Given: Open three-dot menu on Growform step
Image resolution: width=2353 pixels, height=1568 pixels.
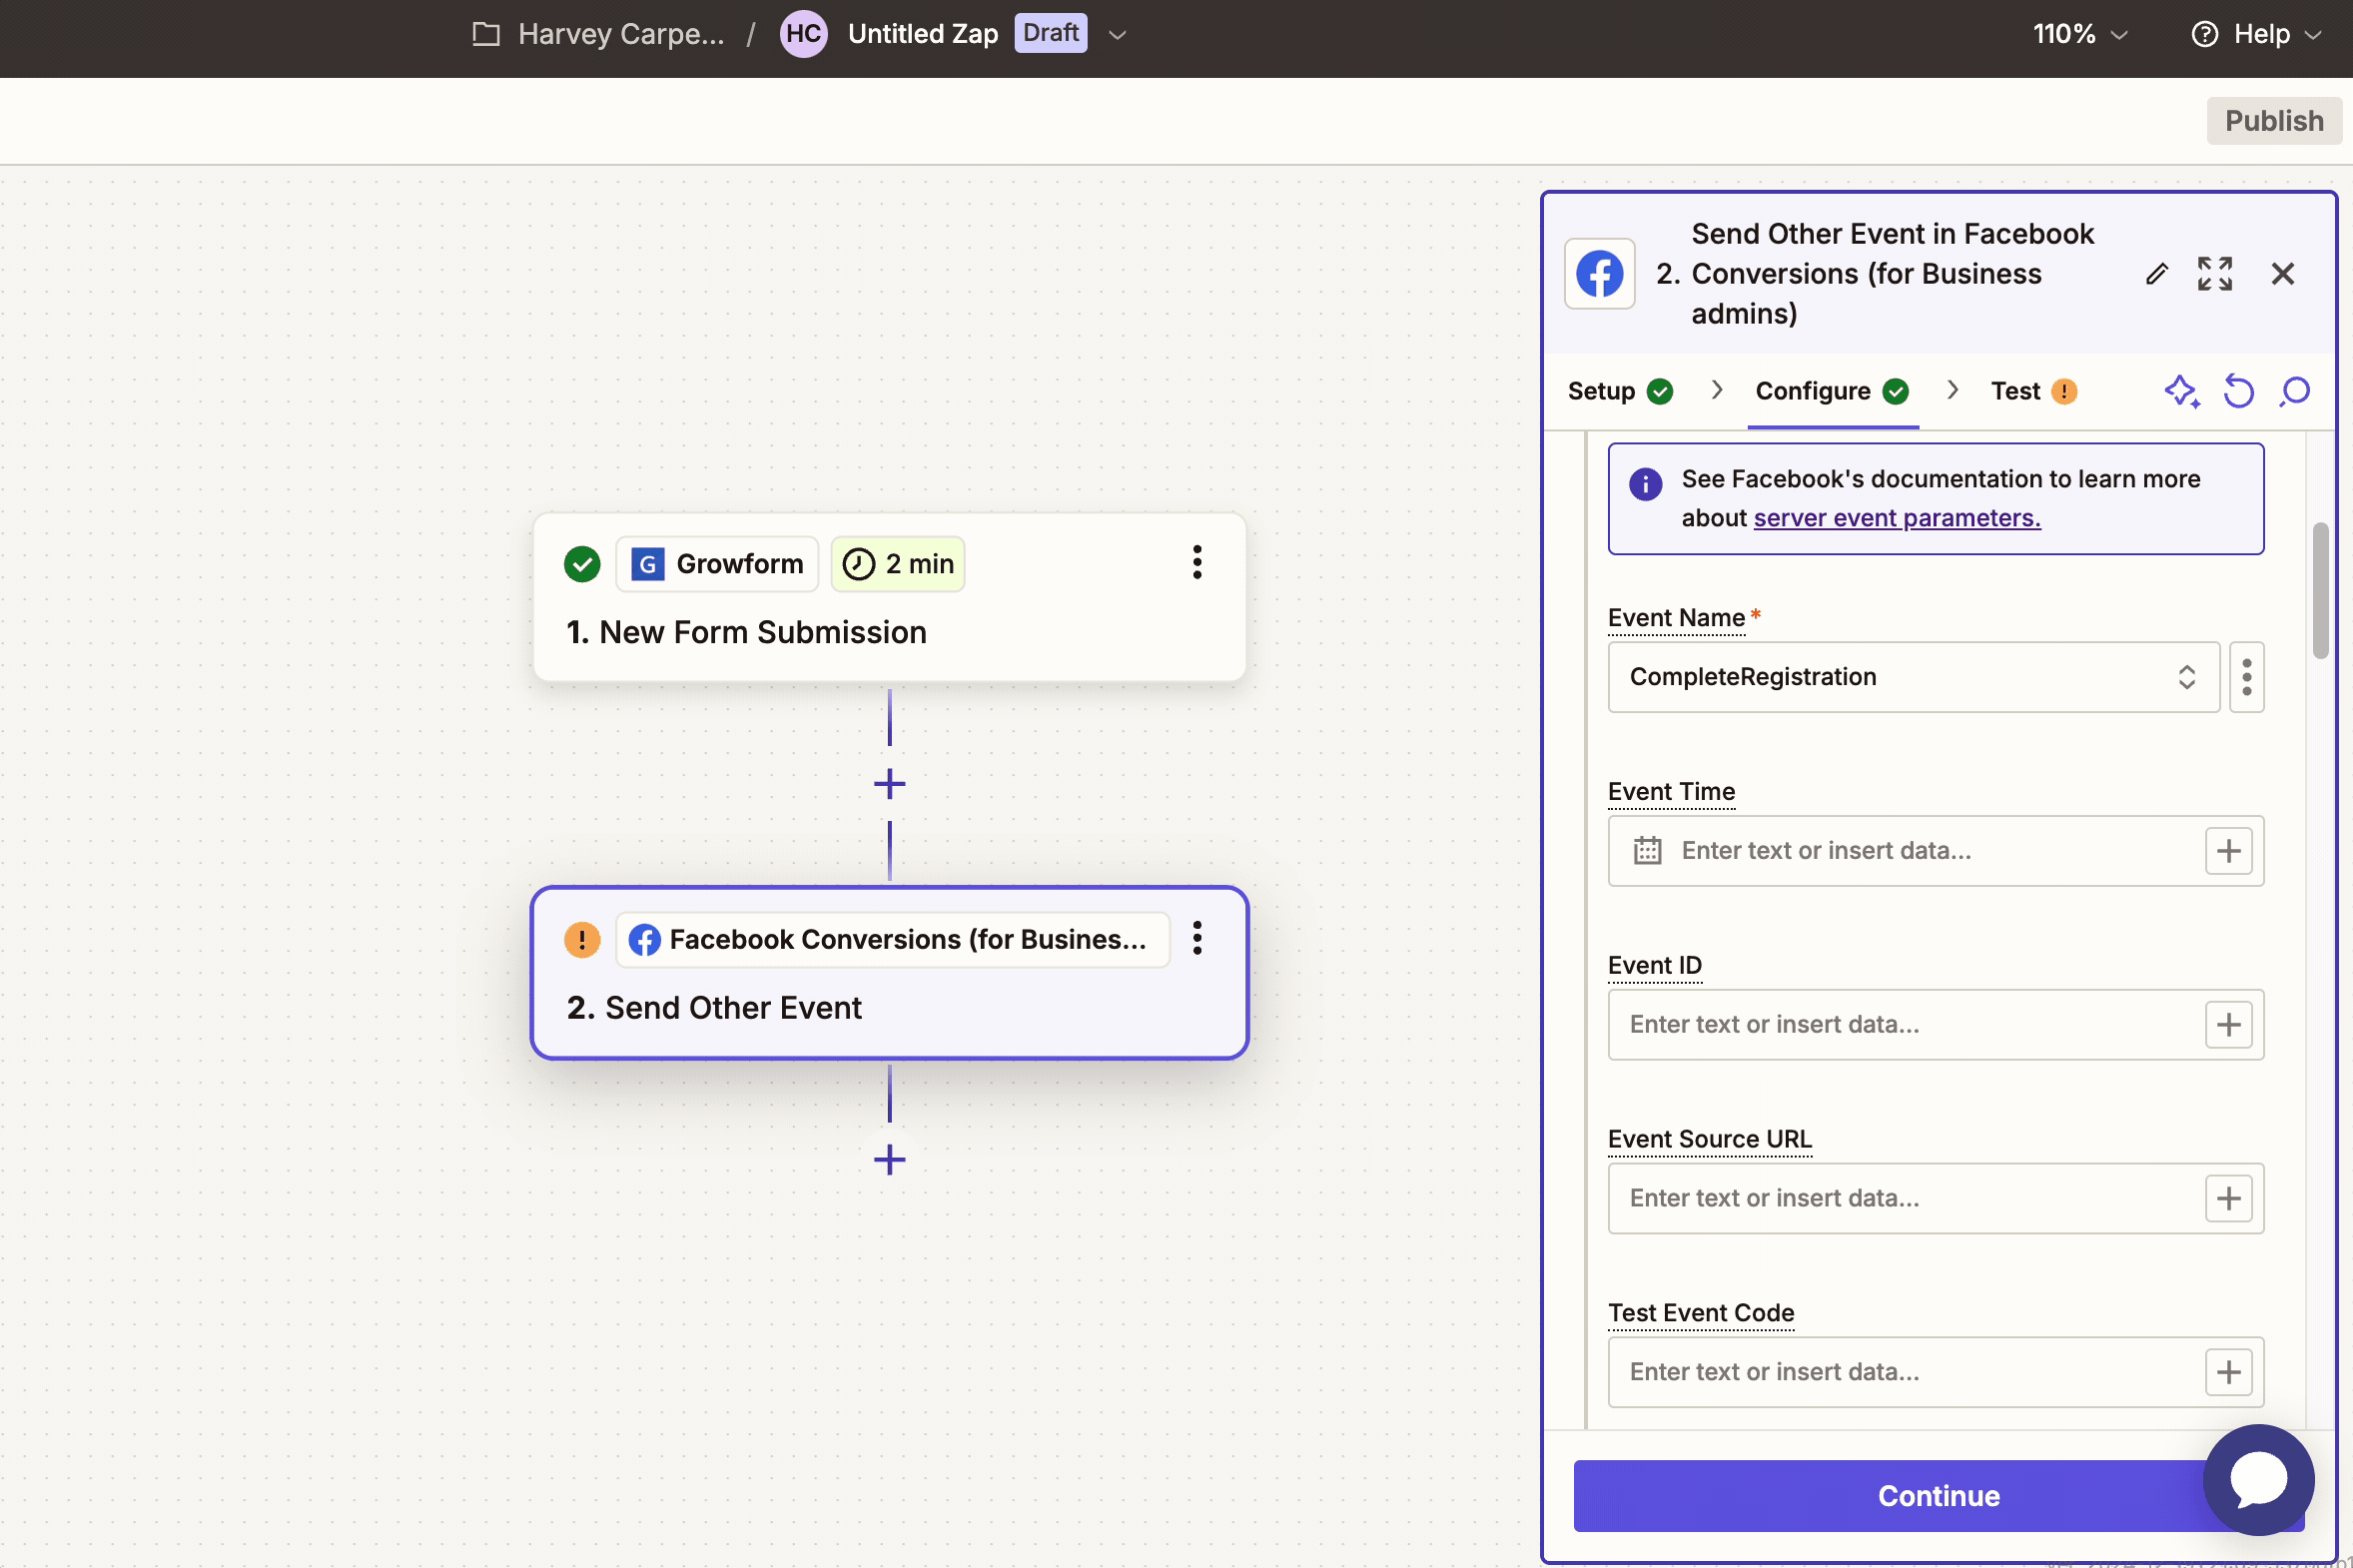Looking at the screenshot, I should pos(1196,563).
